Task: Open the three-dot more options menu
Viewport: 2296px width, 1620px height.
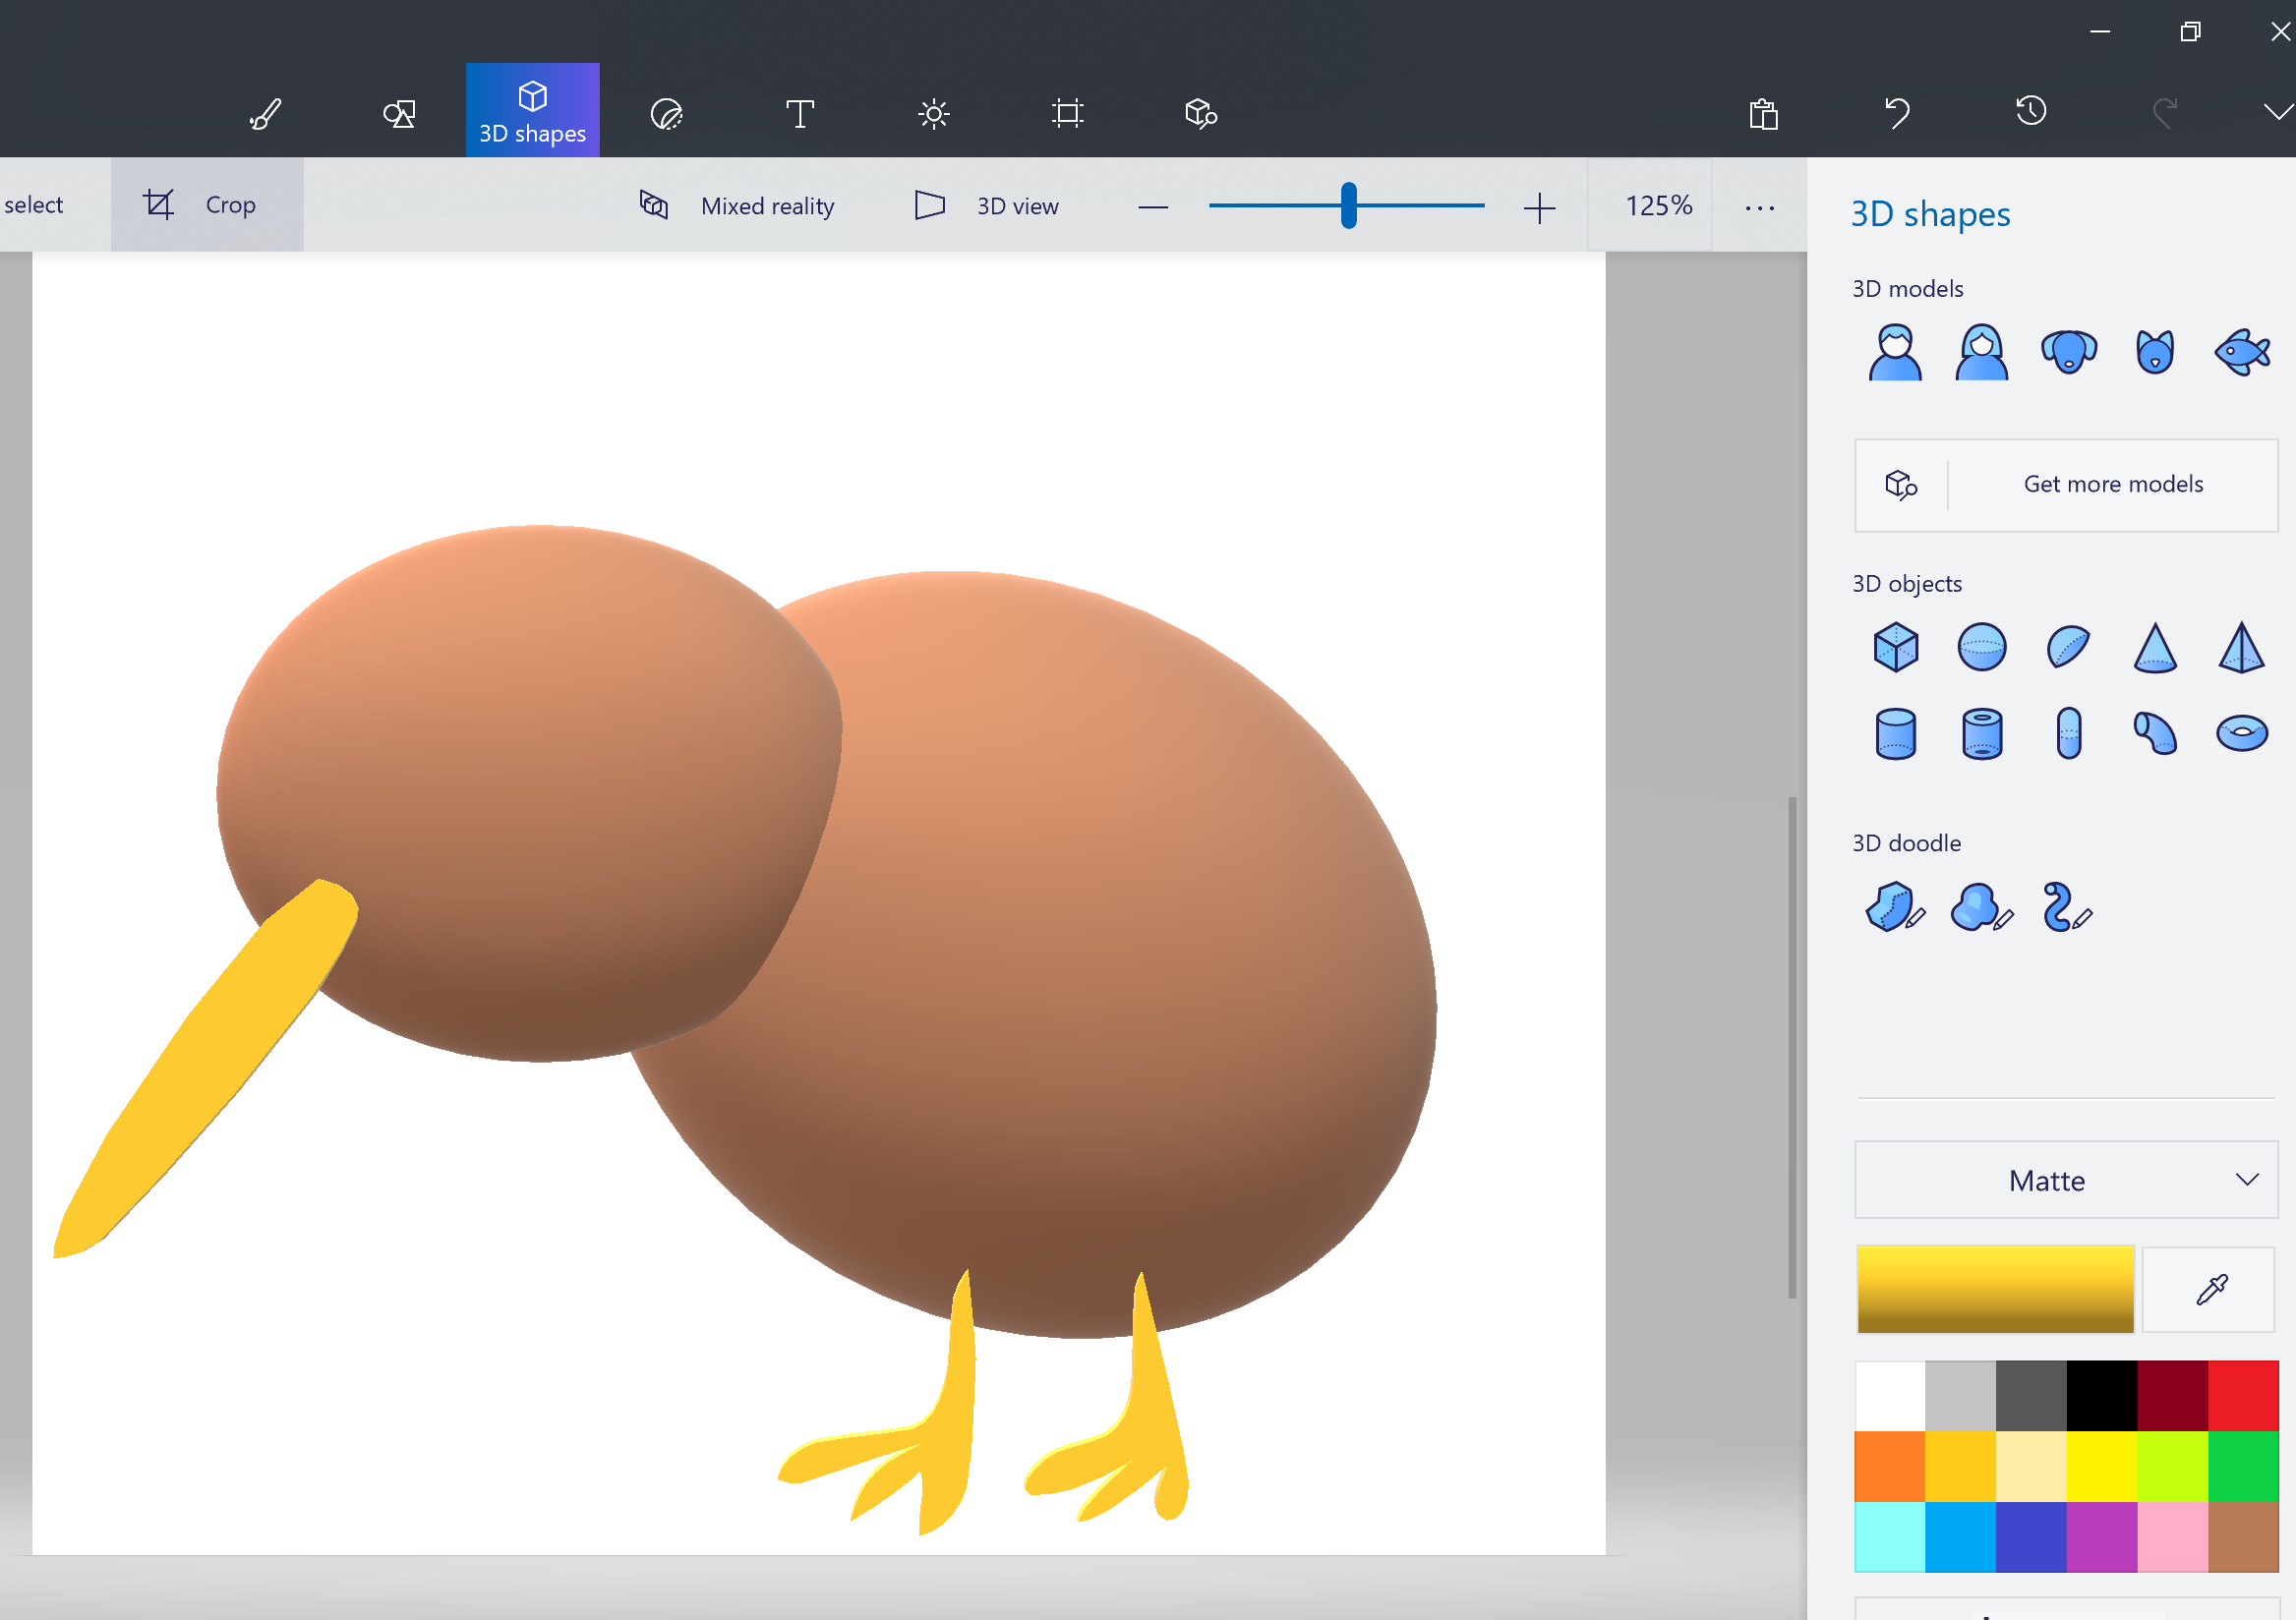Action: [1759, 207]
